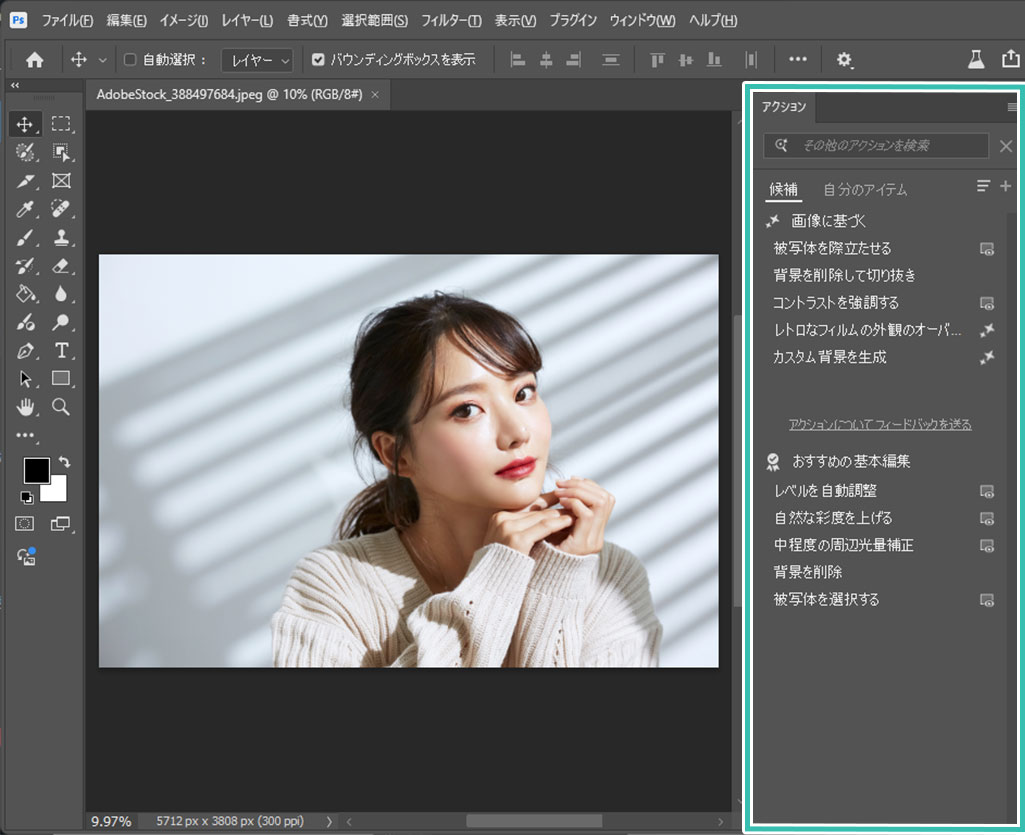
Task: Collapse the toolbox double-arrow
Action: click(x=14, y=85)
